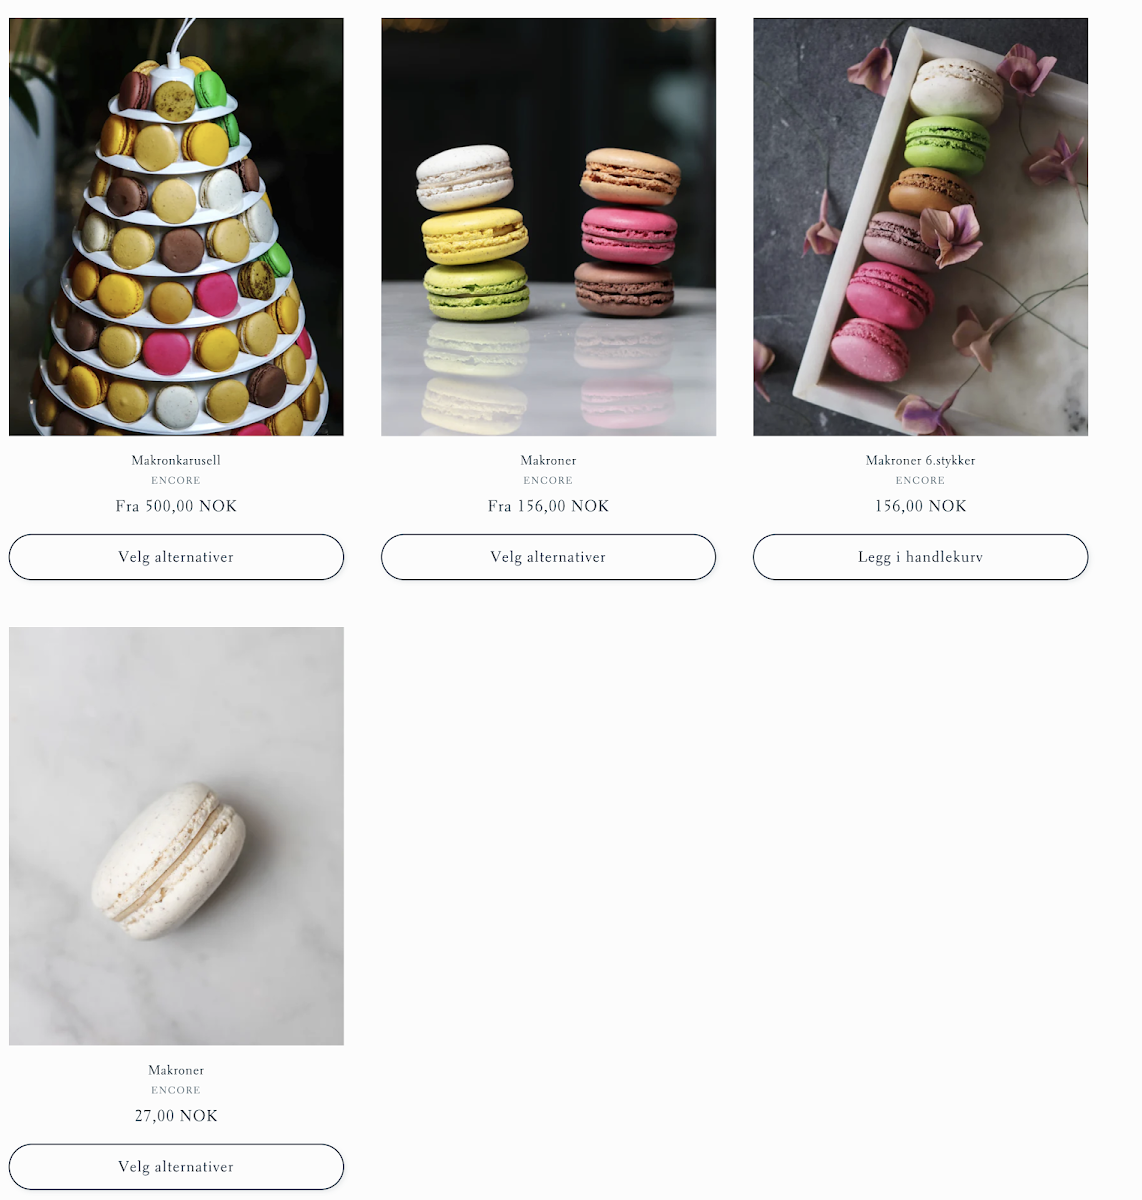
Task: Click ENCORE vendor label under Makronkarusell
Action: pyautogui.click(x=176, y=480)
